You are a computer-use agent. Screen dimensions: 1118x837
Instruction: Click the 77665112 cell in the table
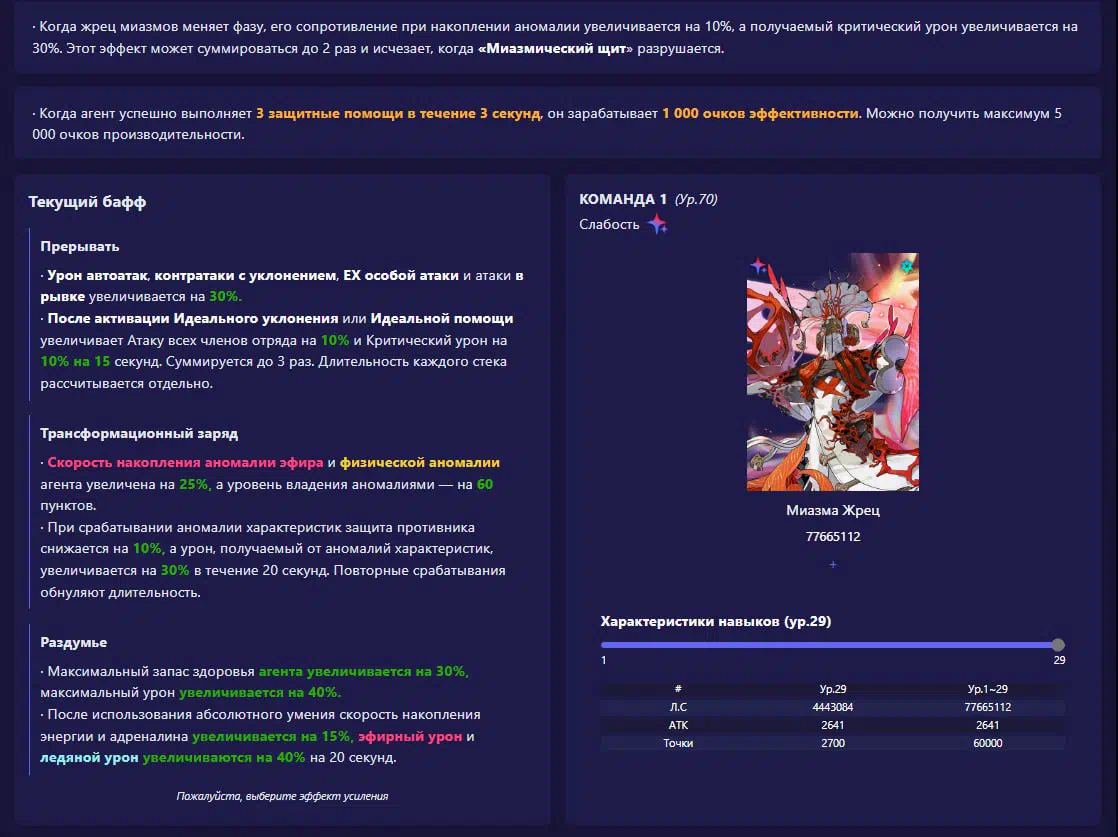[x=988, y=707]
